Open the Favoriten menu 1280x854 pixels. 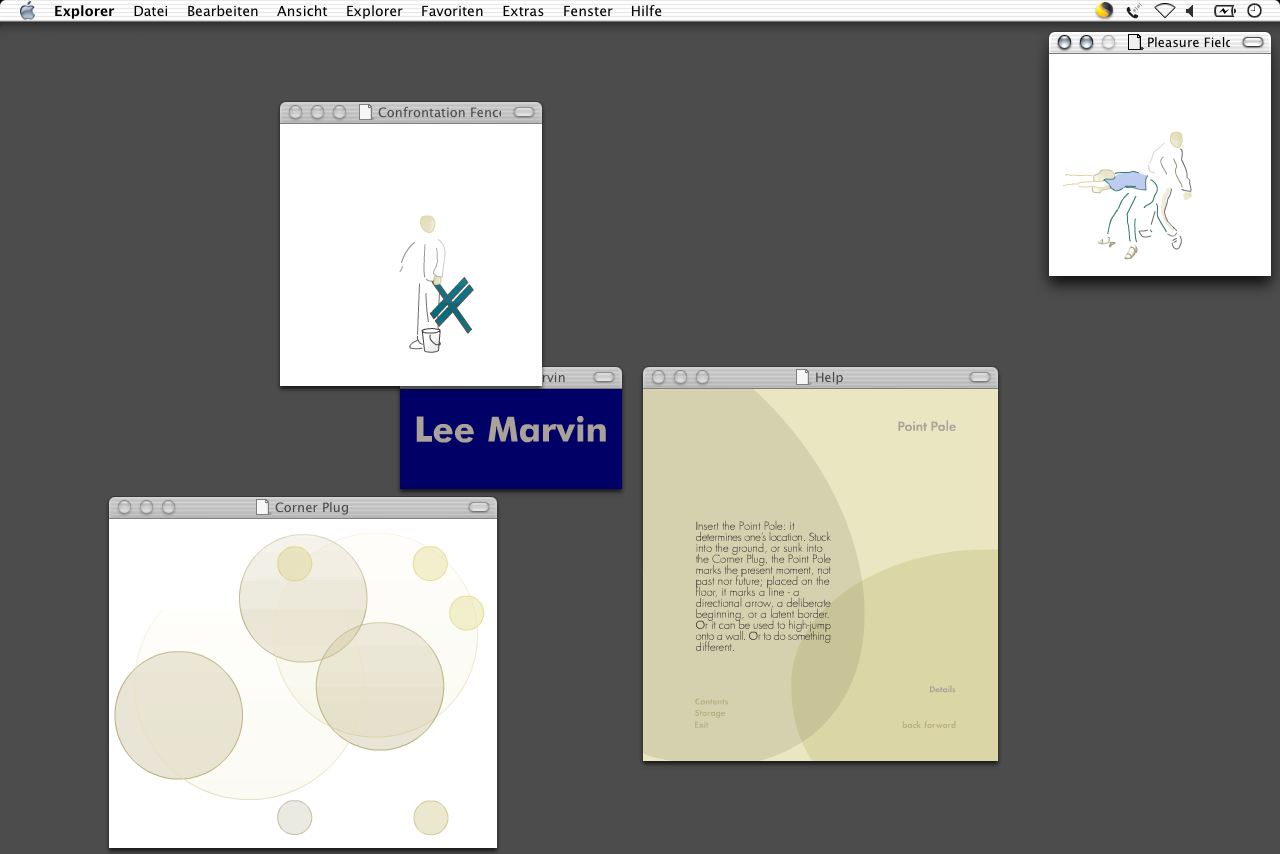point(452,11)
